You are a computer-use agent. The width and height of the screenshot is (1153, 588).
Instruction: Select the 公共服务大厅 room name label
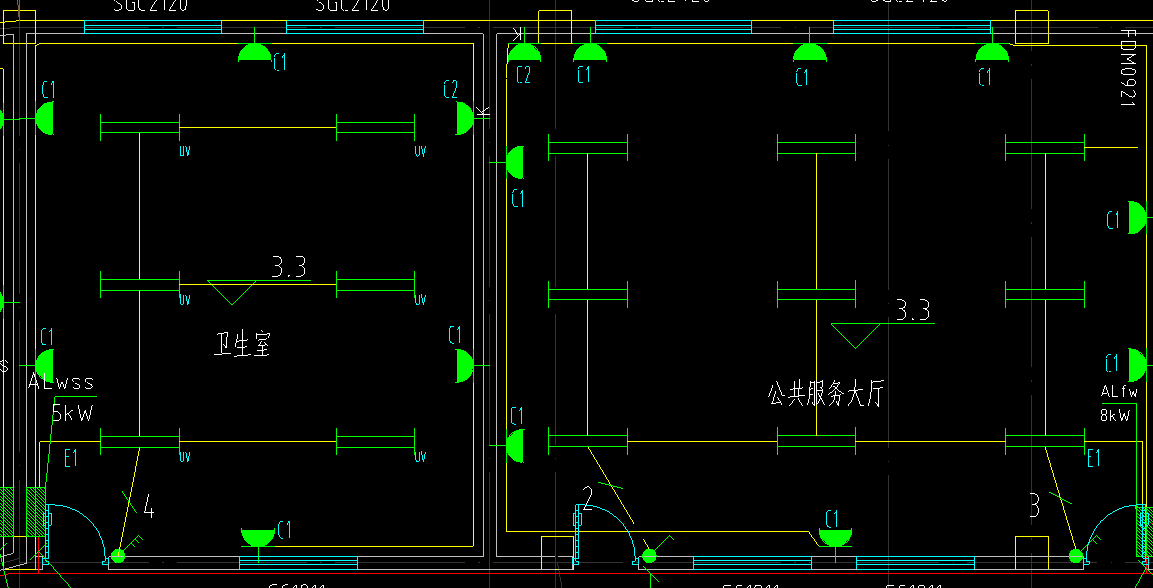tap(824, 395)
